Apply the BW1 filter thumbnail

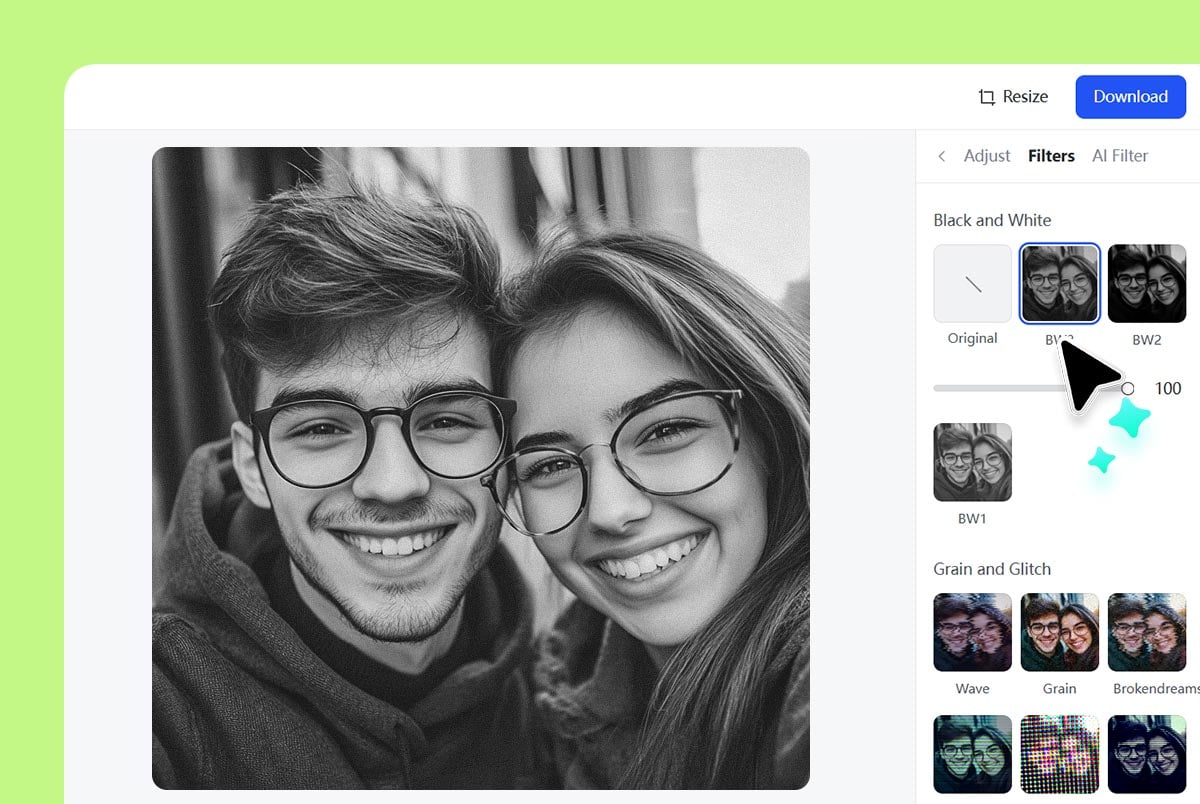pyautogui.click(x=973, y=462)
